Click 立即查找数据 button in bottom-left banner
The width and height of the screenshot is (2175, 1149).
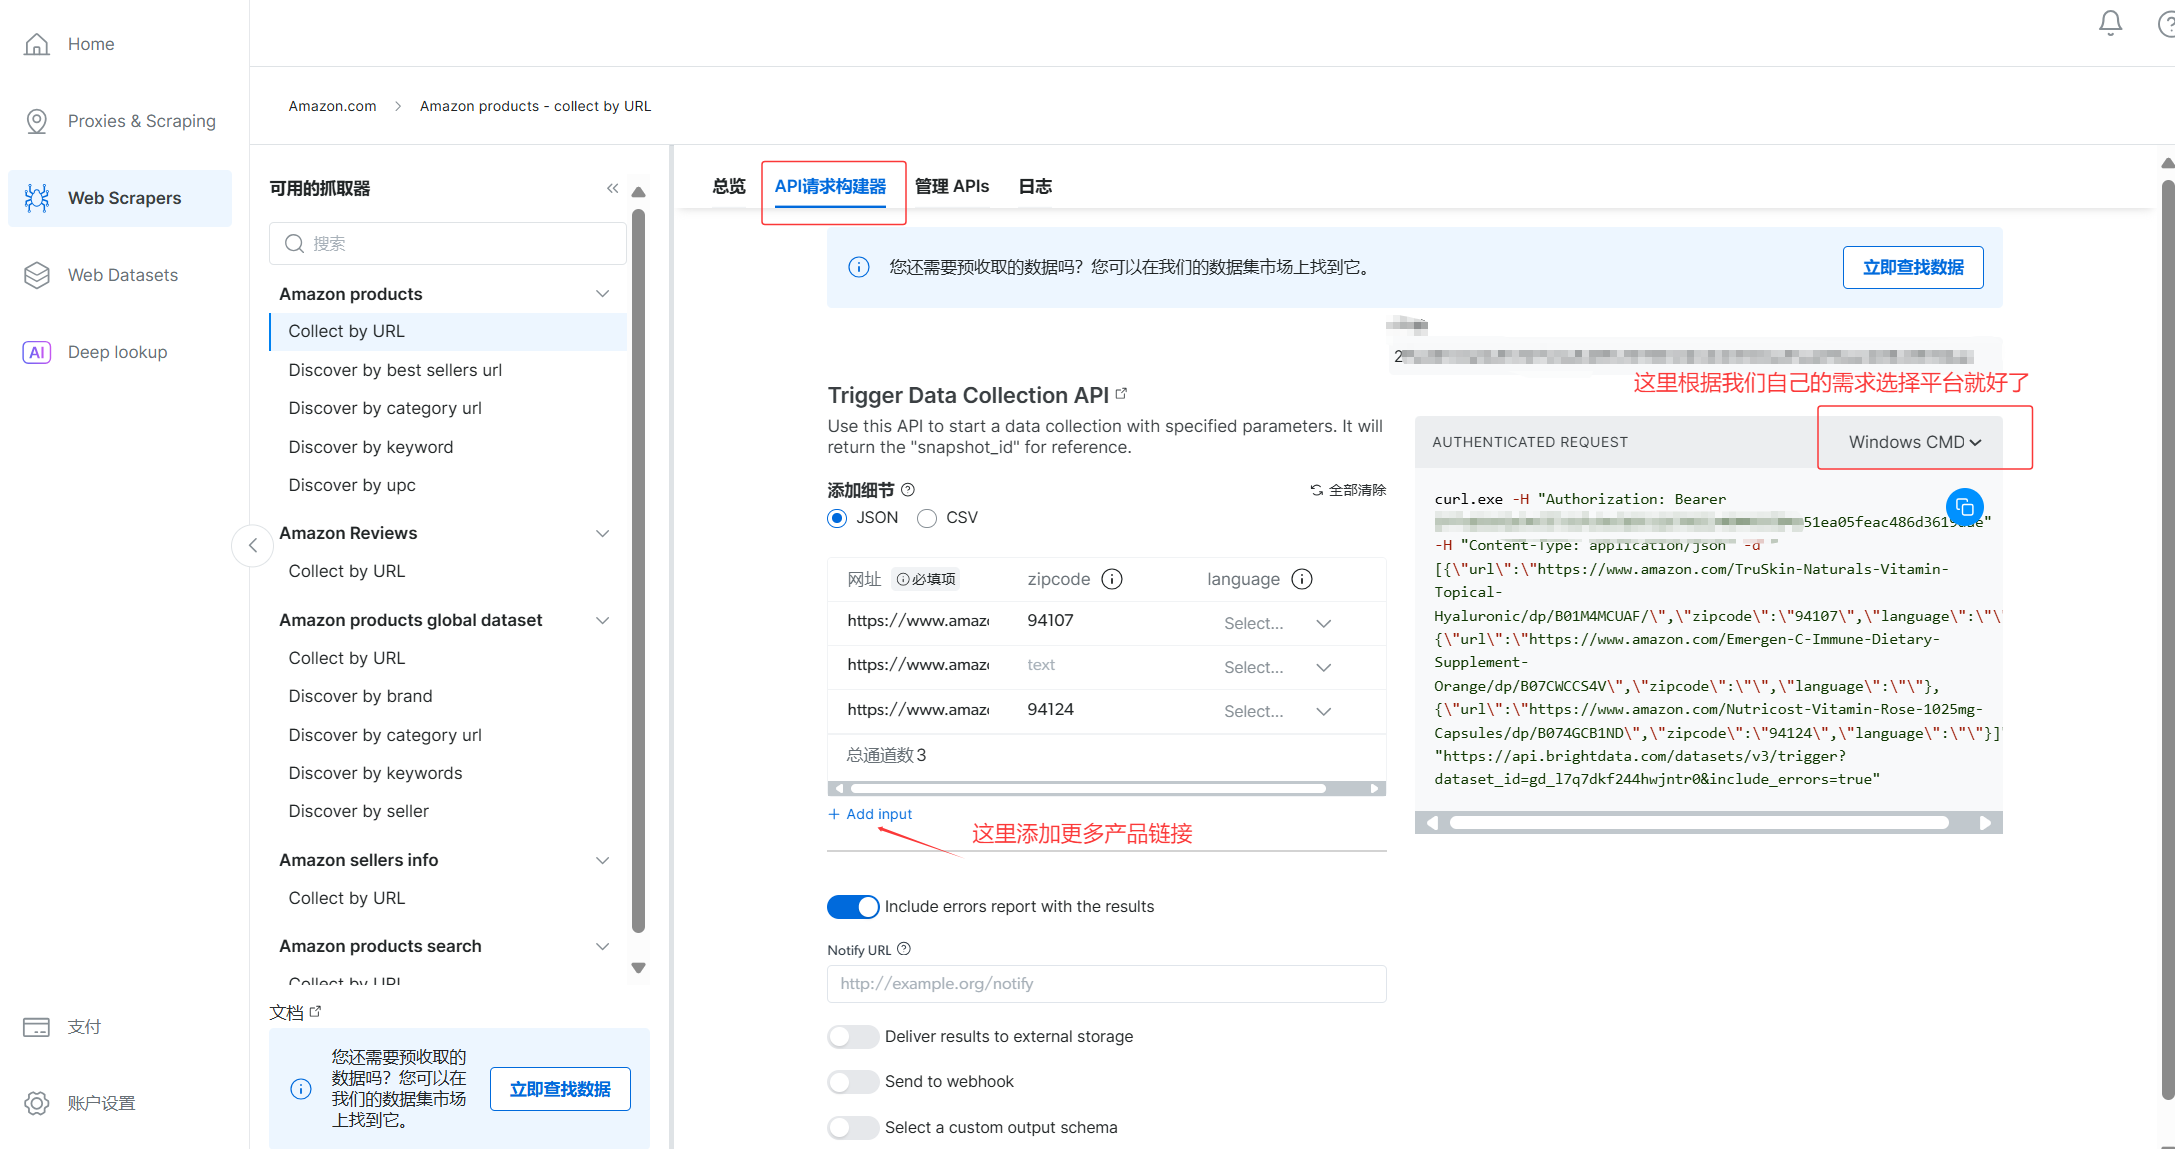[560, 1089]
